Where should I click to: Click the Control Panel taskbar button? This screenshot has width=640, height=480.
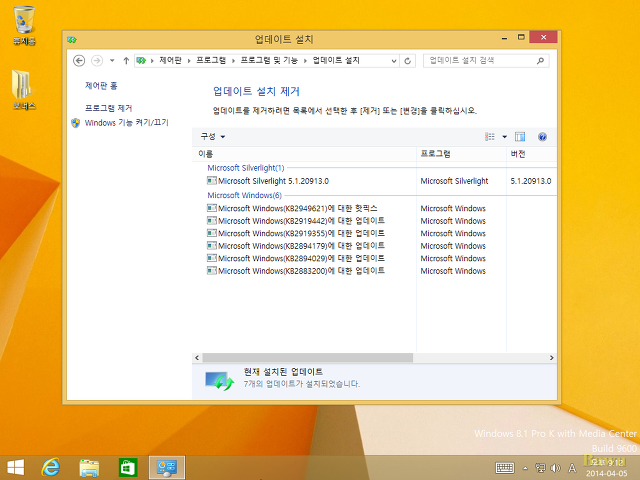tap(167, 467)
